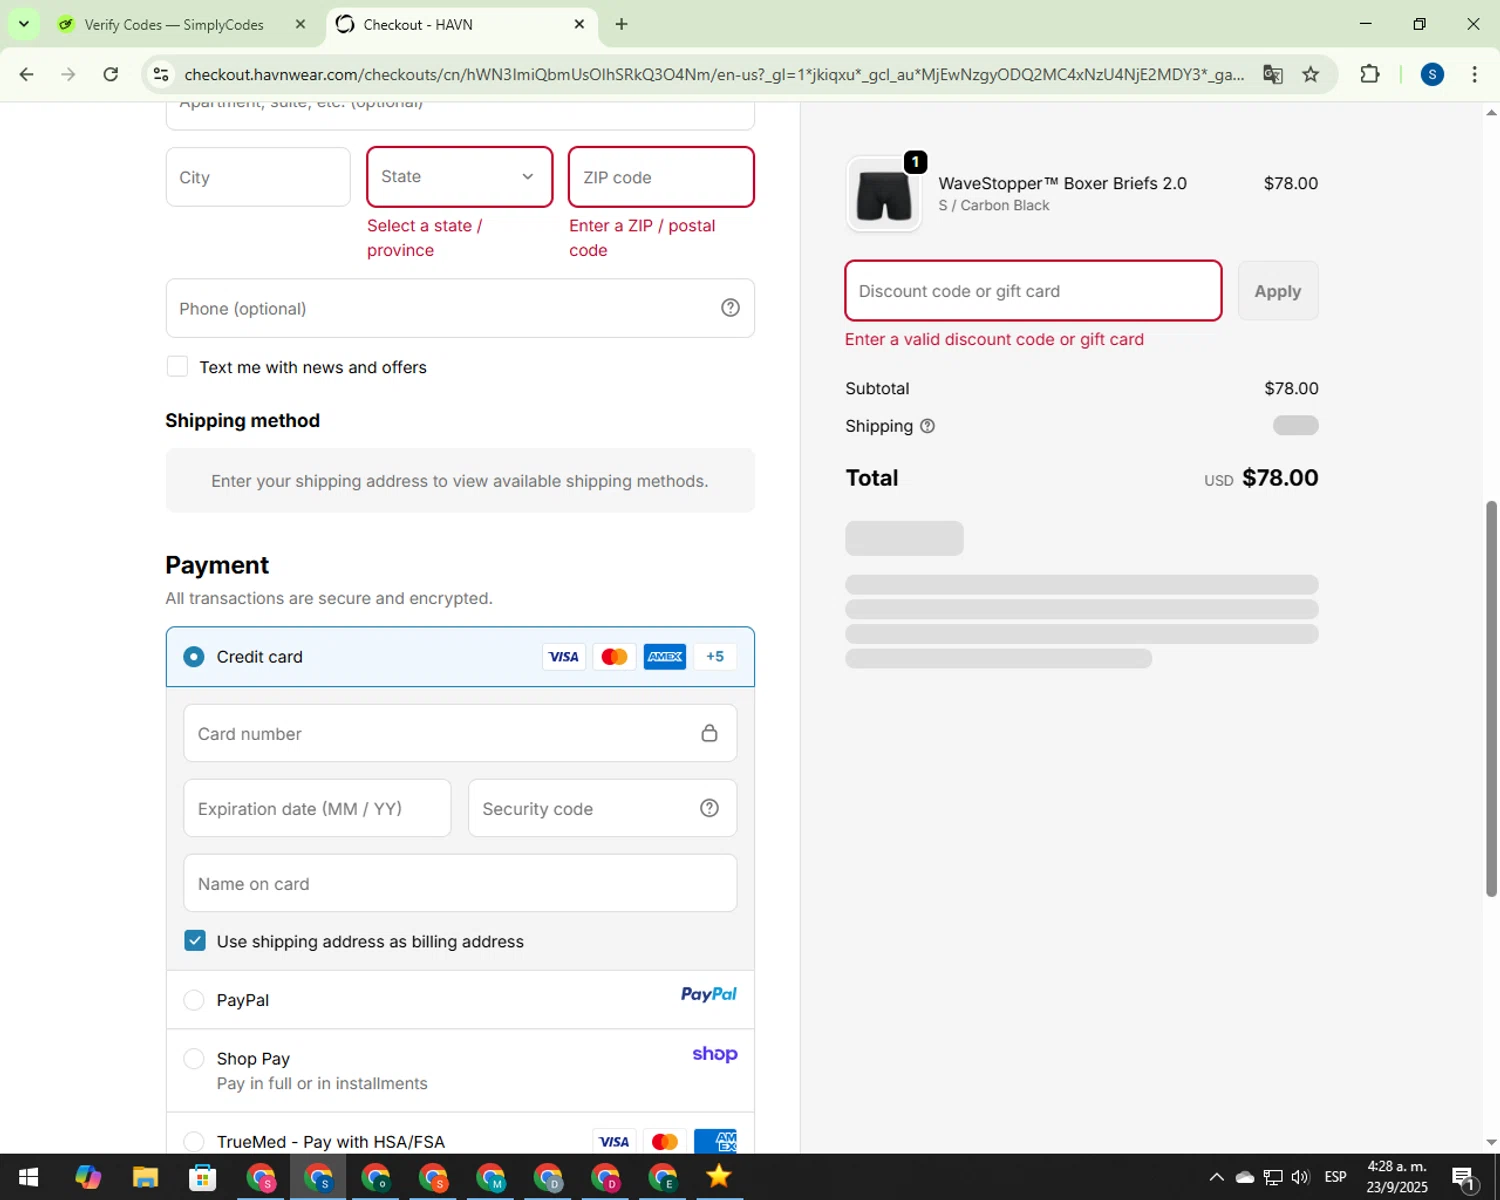The width and height of the screenshot is (1500, 1200).
Task: Click the Security code field
Action: (602, 808)
